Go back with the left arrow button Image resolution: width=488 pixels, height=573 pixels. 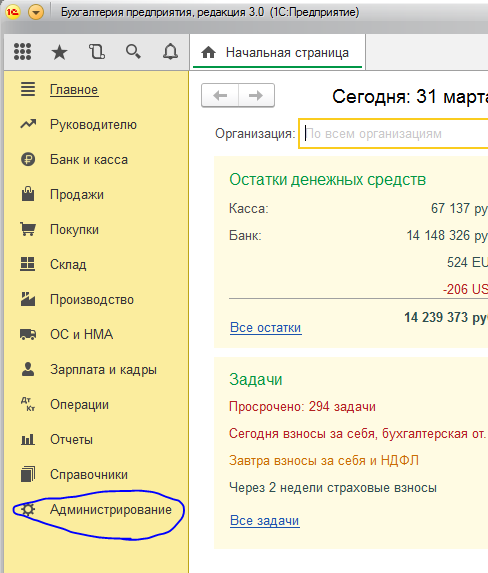220,95
